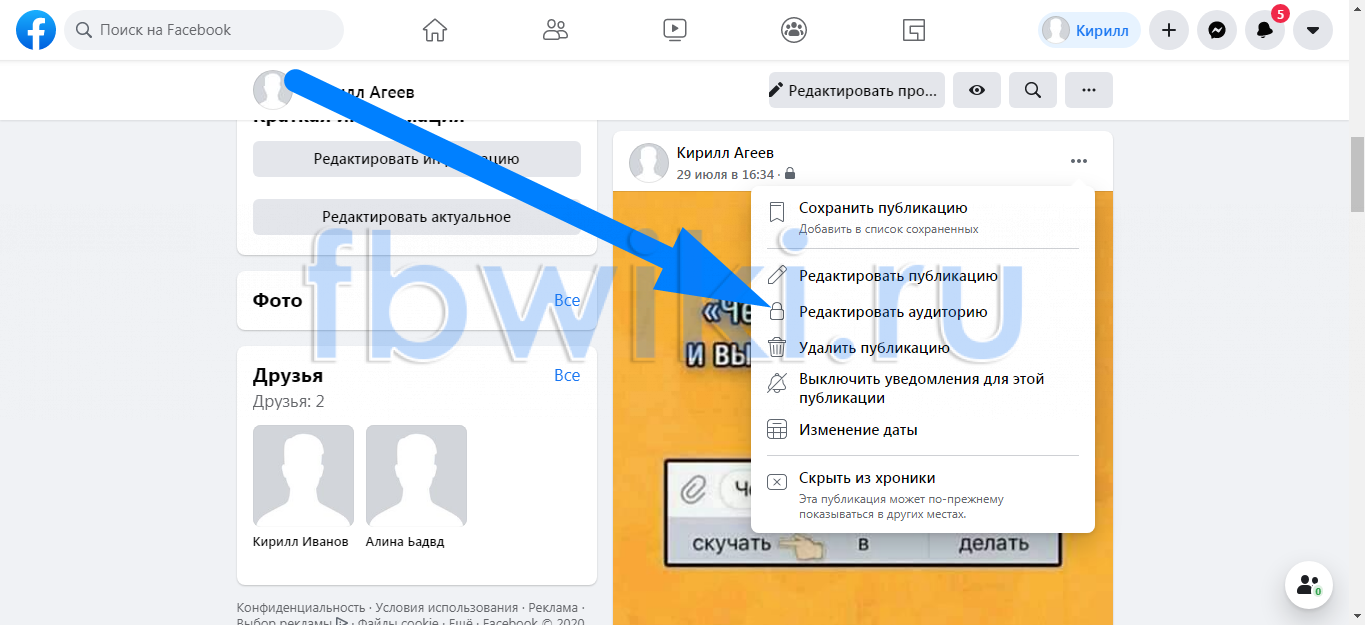
Task: Open the Кирилл profile chip
Action: (x=1089, y=30)
